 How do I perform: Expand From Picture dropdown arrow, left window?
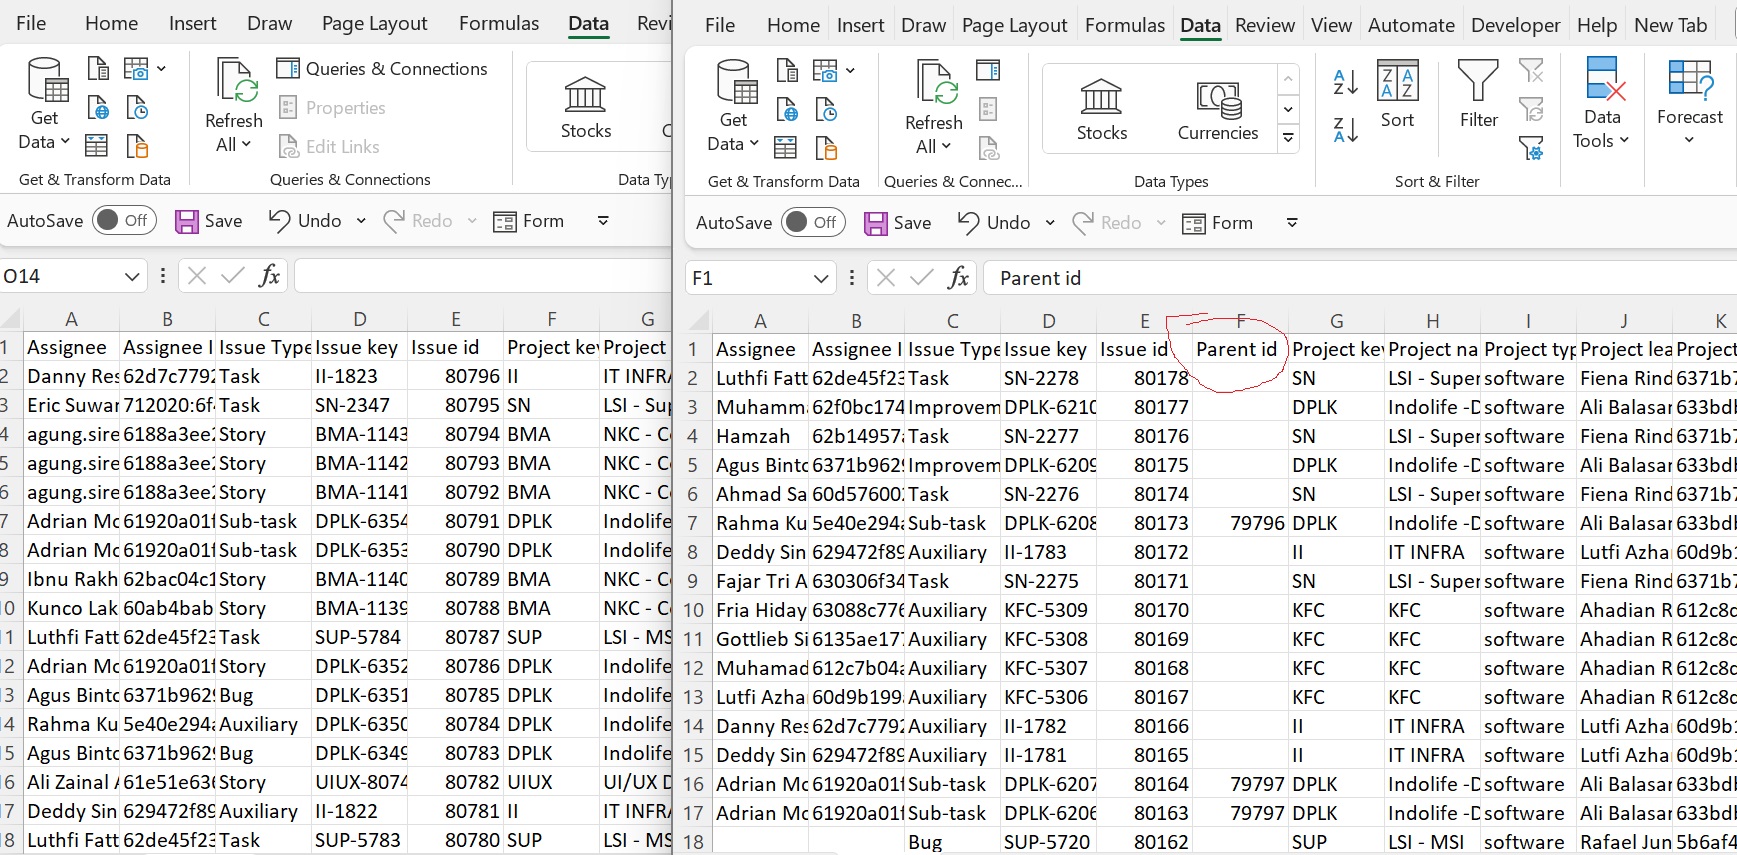tap(162, 69)
